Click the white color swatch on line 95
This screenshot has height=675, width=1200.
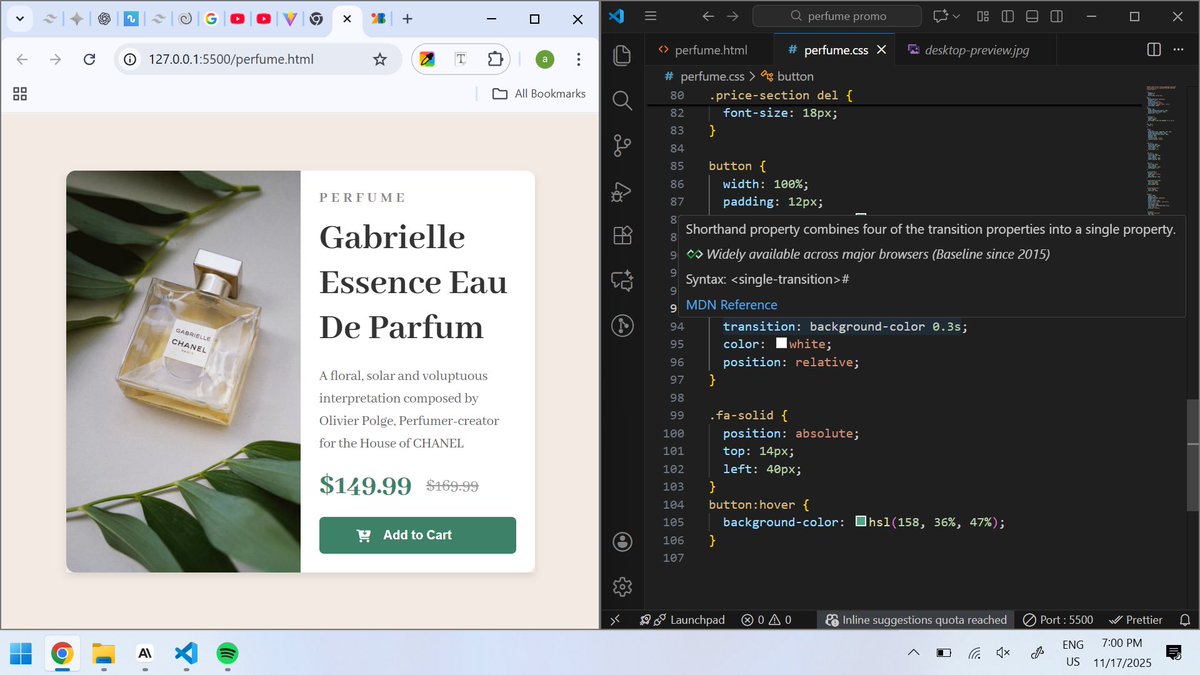782,344
